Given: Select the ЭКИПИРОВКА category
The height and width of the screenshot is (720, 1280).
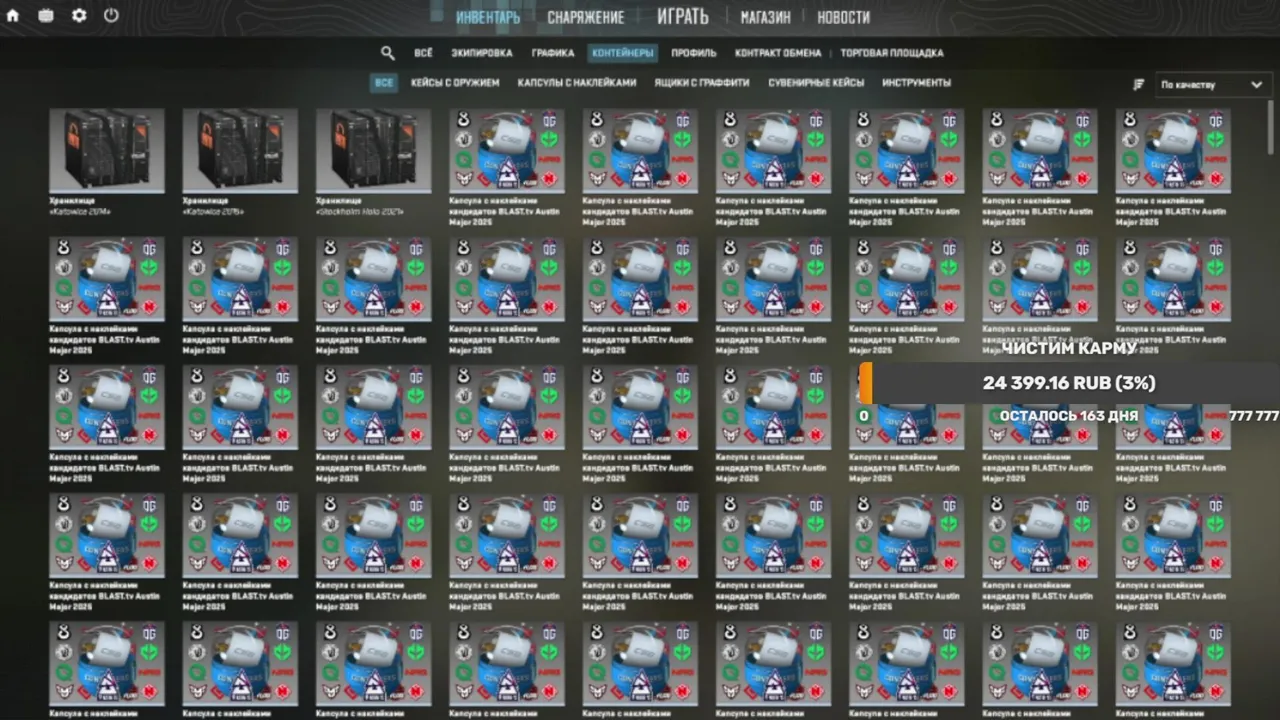Looking at the screenshot, I should (482, 53).
